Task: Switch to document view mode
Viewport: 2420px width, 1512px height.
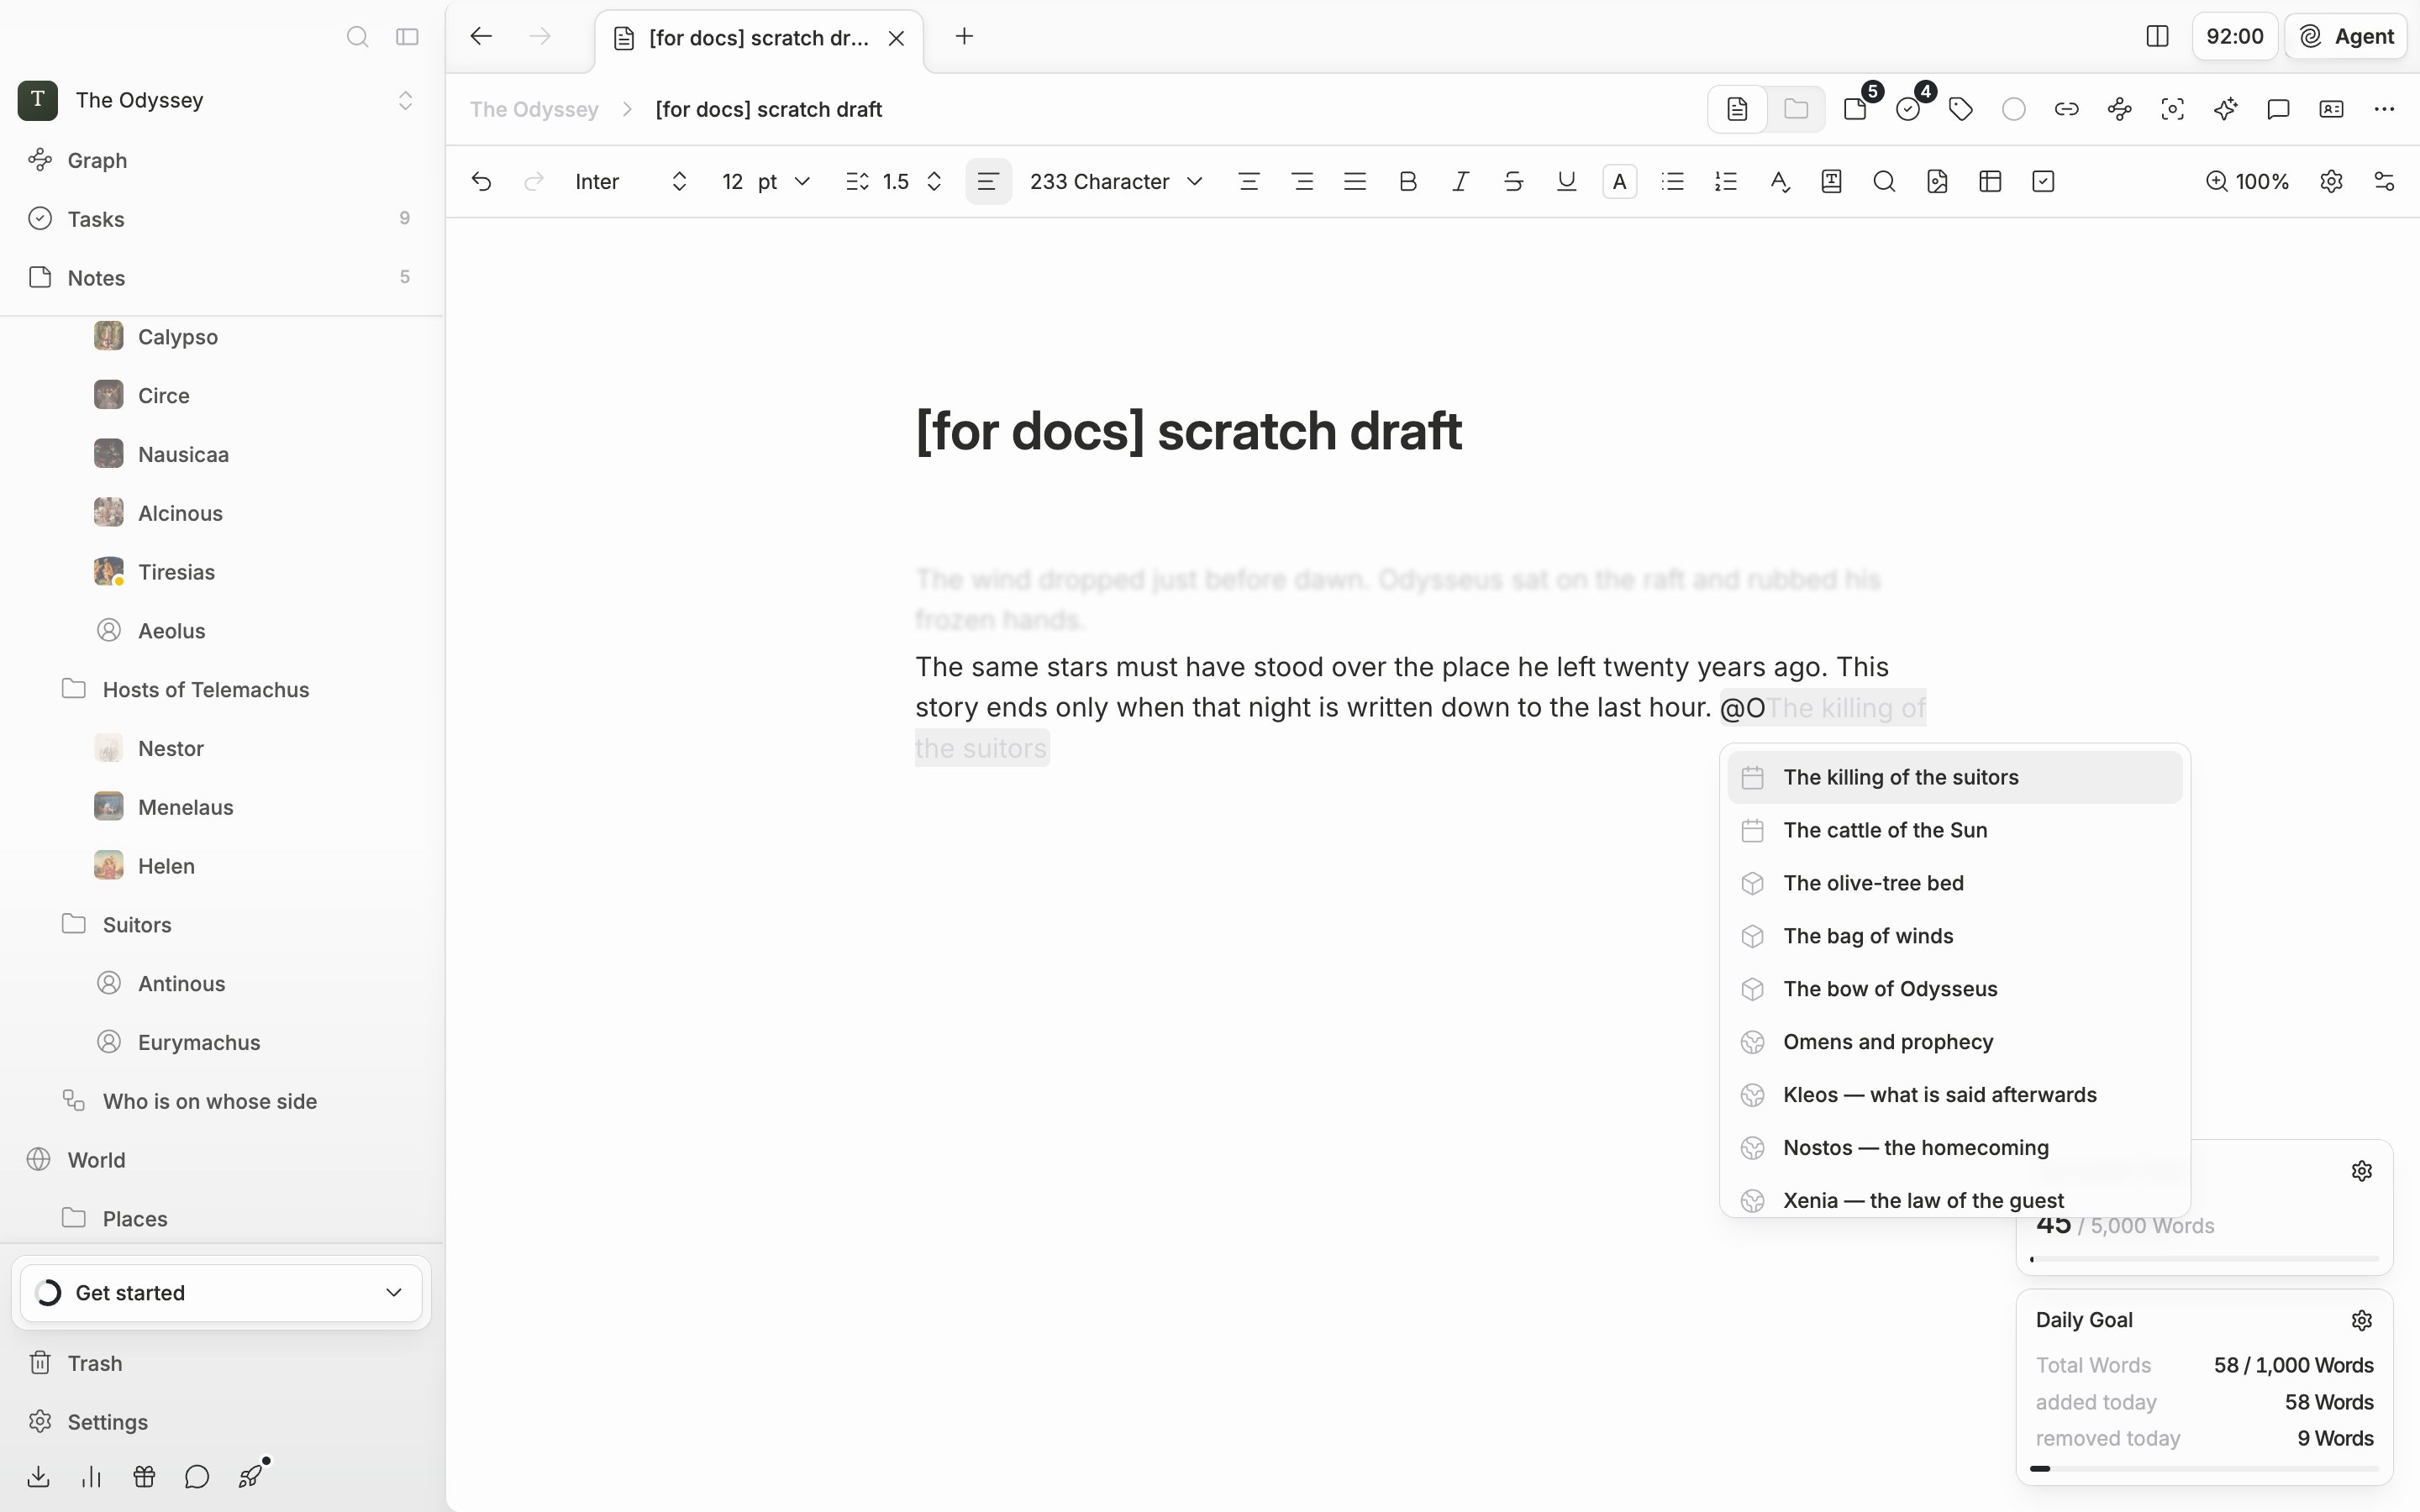Action: pyautogui.click(x=1737, y=109)
